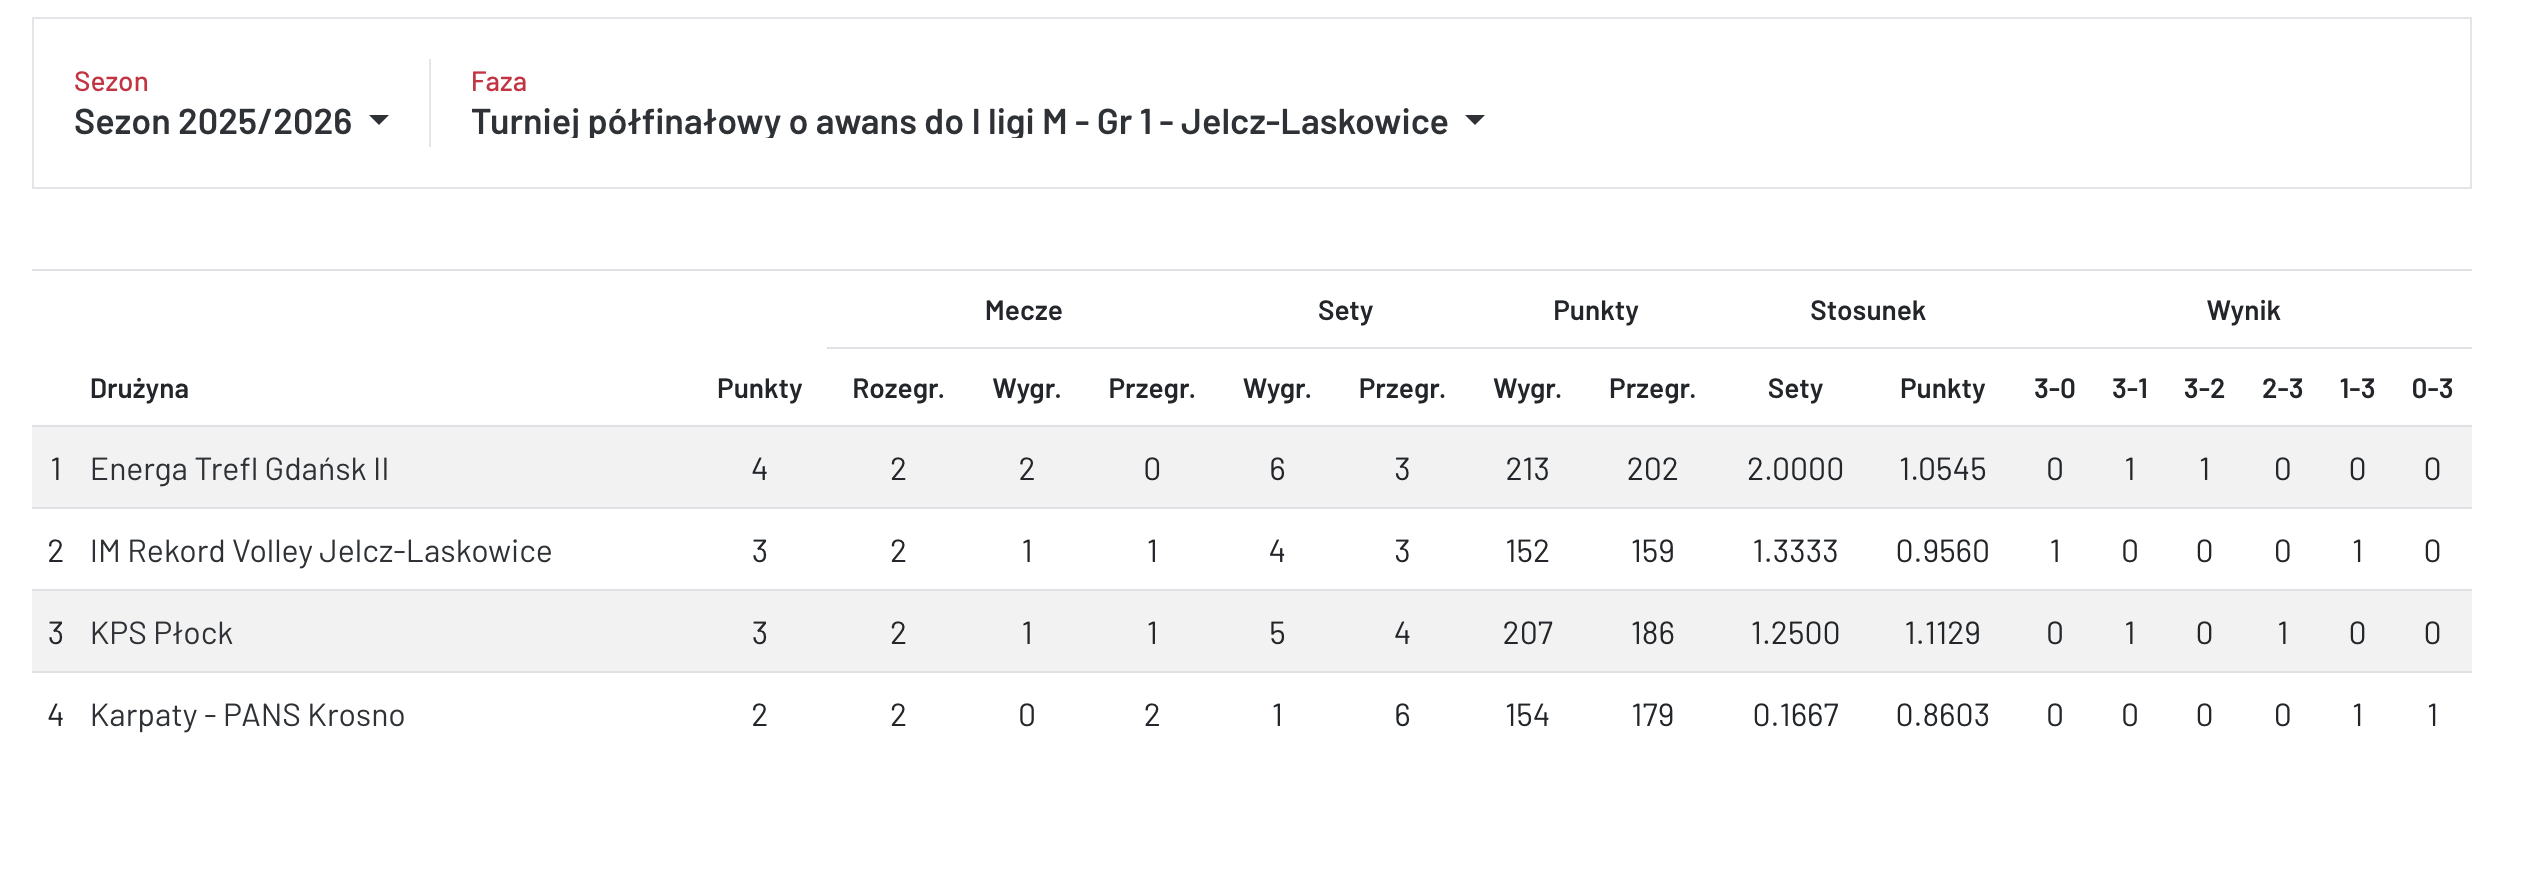This screenshot has width=2522, height=874.
Task: Click the Rozegr. column header
Action: [898, 388]
